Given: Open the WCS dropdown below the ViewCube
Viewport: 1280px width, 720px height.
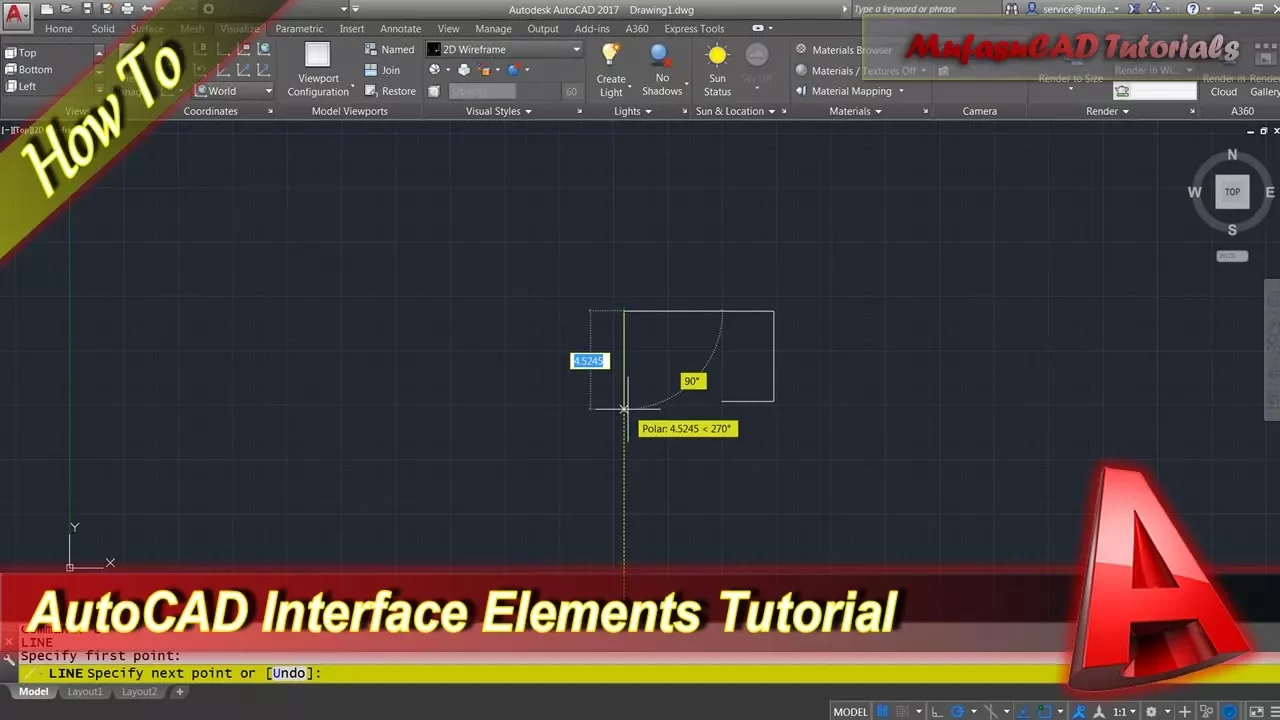Looking at the screenshot, I should pos(1232,256).
